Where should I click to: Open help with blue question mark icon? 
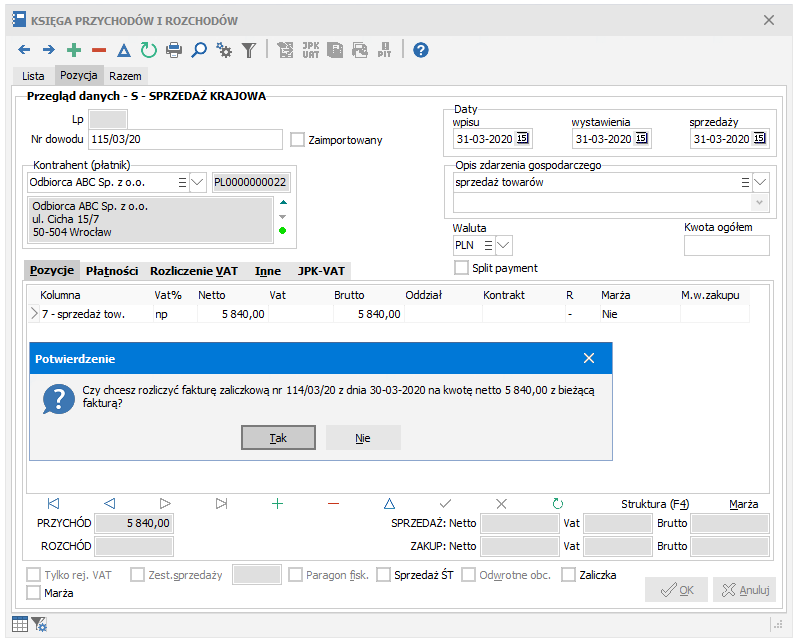pyautogui.click(x=421, y=50)
